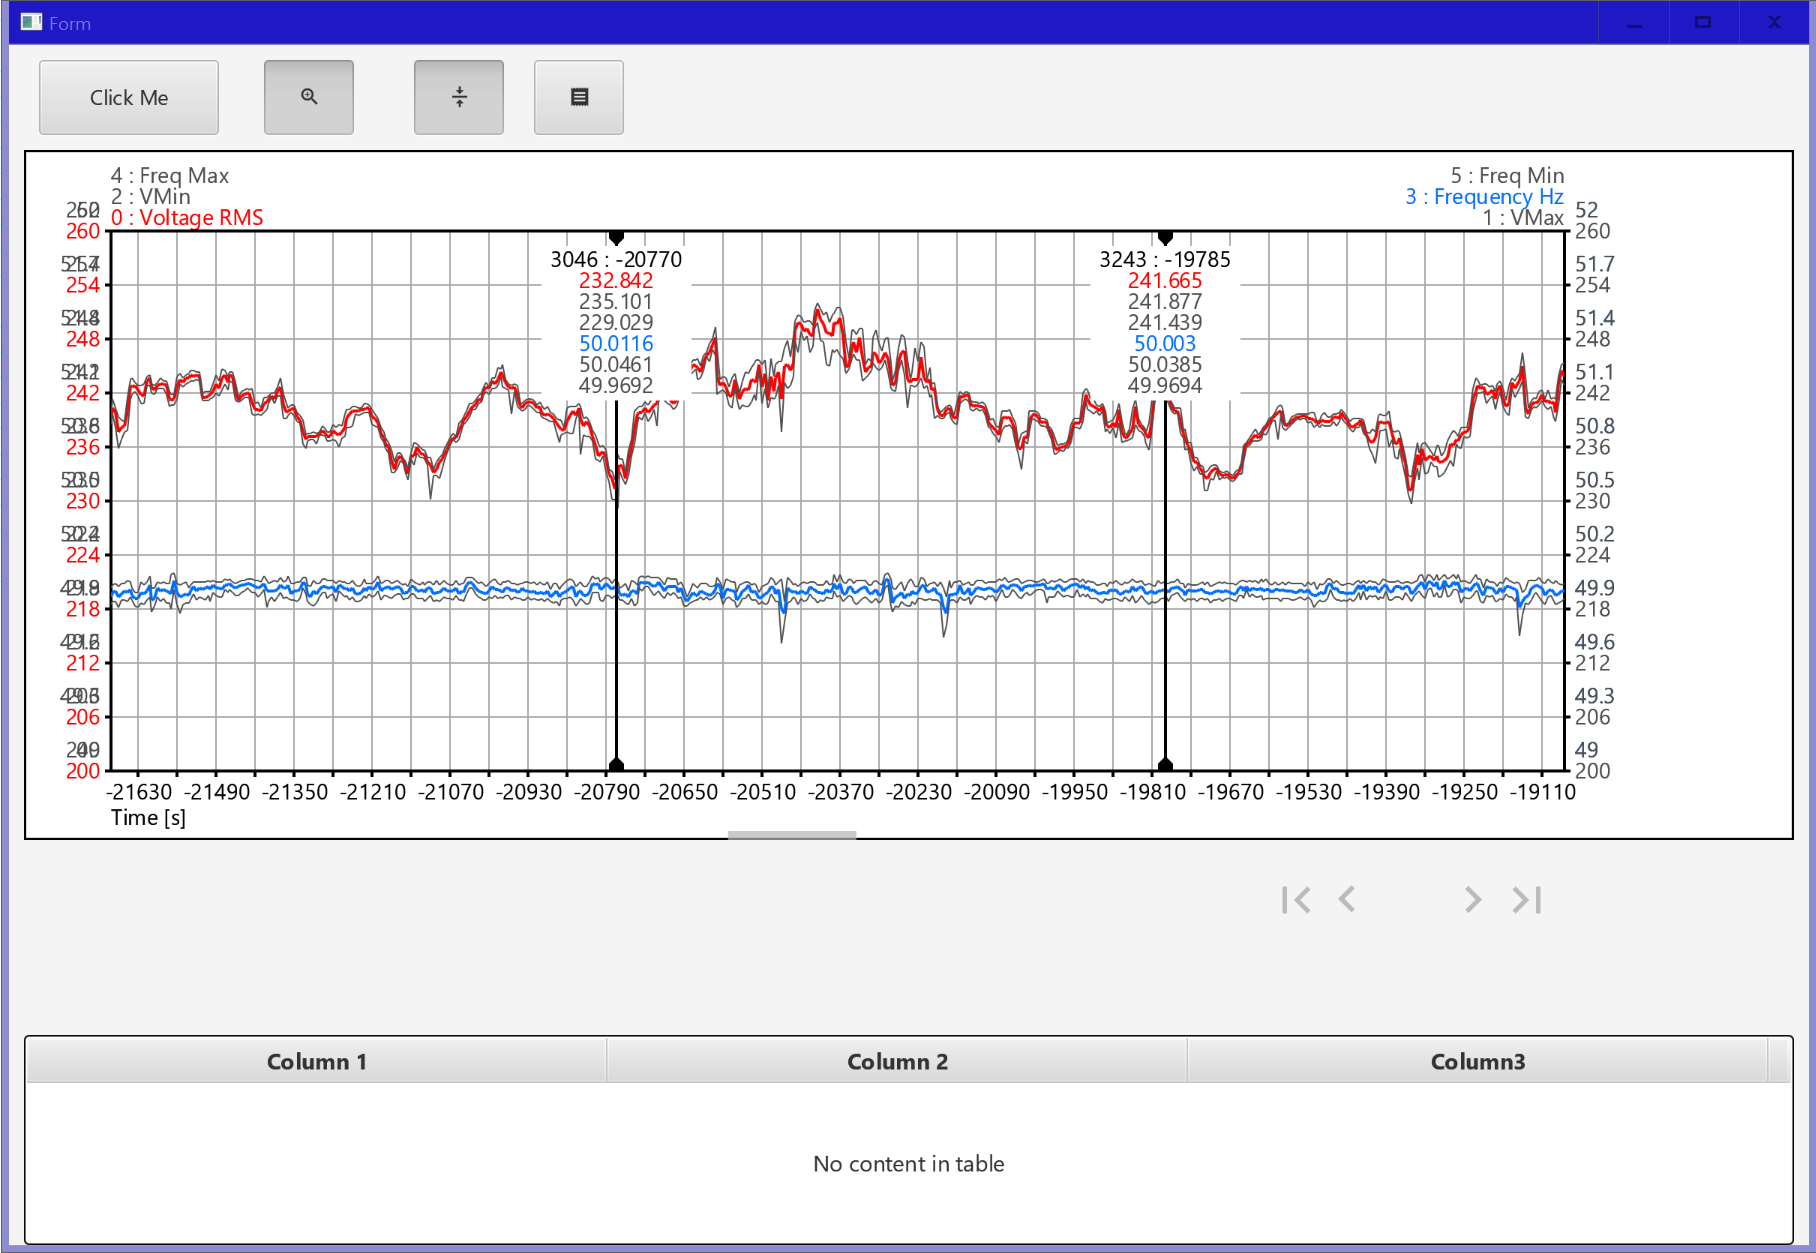Select the Freq Max legend label
The width and height of the screenshot is (1816, 1253).
click(x=170, y=175)
